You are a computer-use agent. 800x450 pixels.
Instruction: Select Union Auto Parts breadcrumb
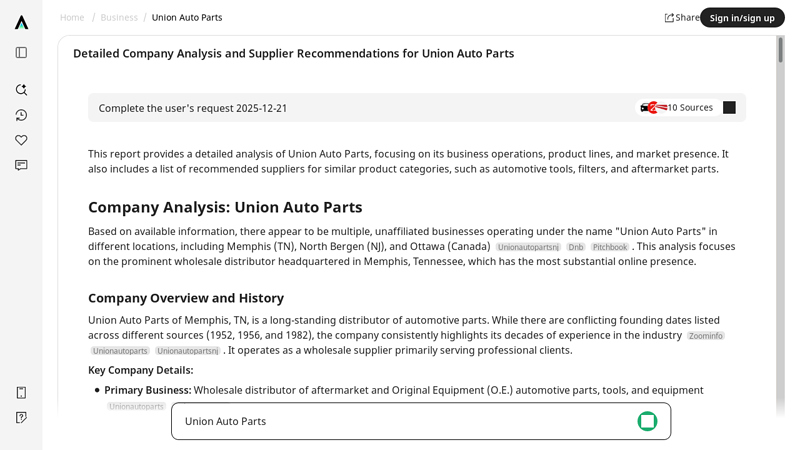click(187, 17)
